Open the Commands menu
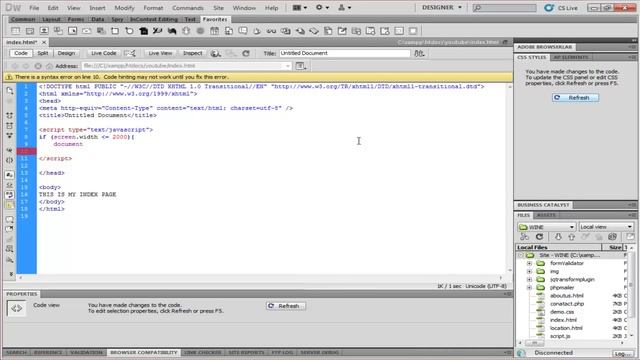Viewport: 640px width, 360px height. click(187, 8)
